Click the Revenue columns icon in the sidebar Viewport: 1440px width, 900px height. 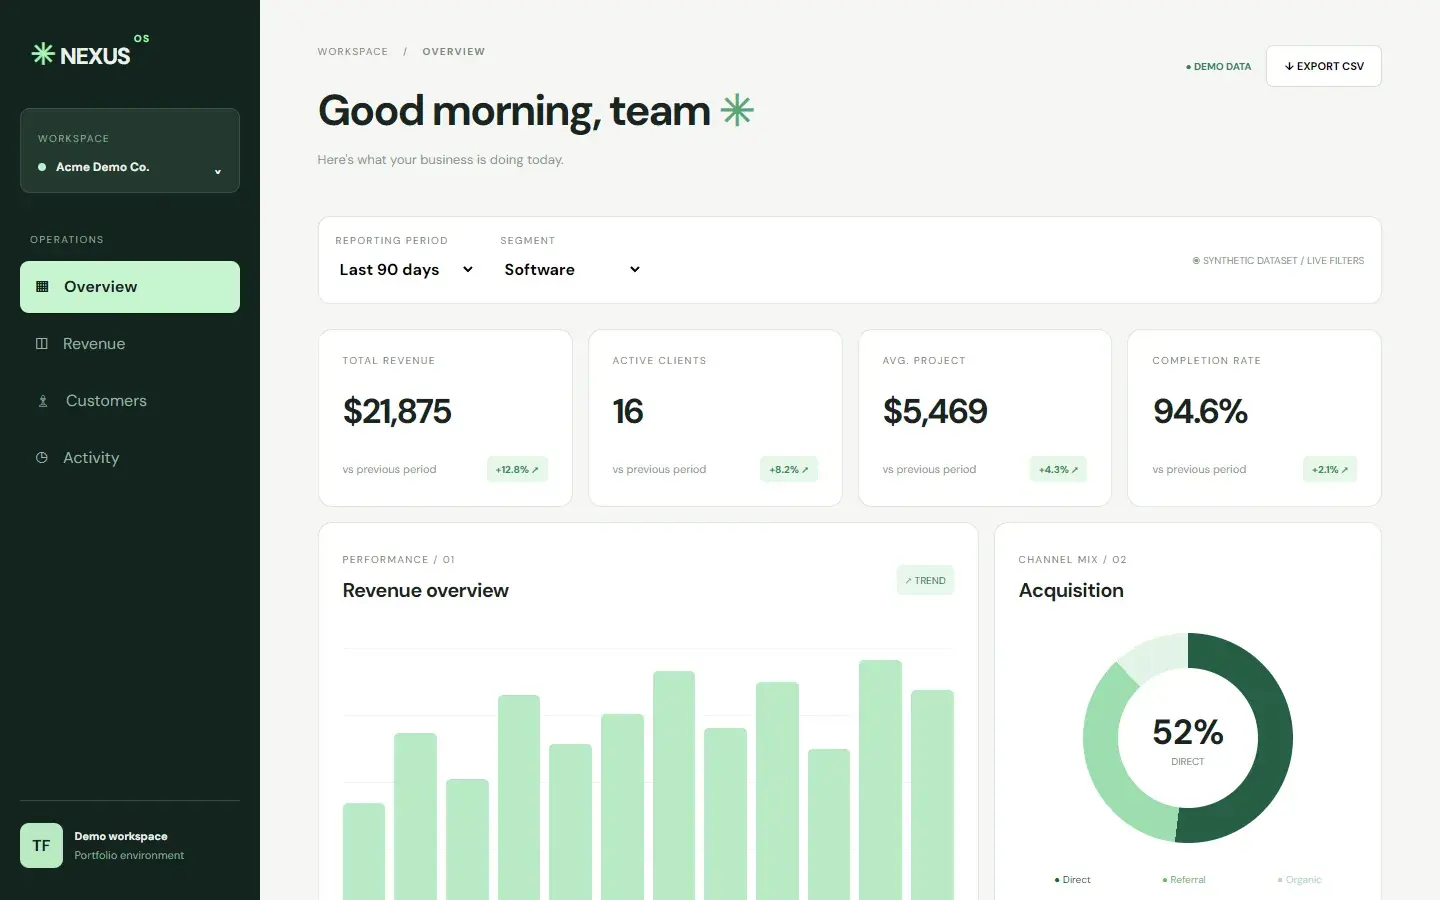[42, 344]
